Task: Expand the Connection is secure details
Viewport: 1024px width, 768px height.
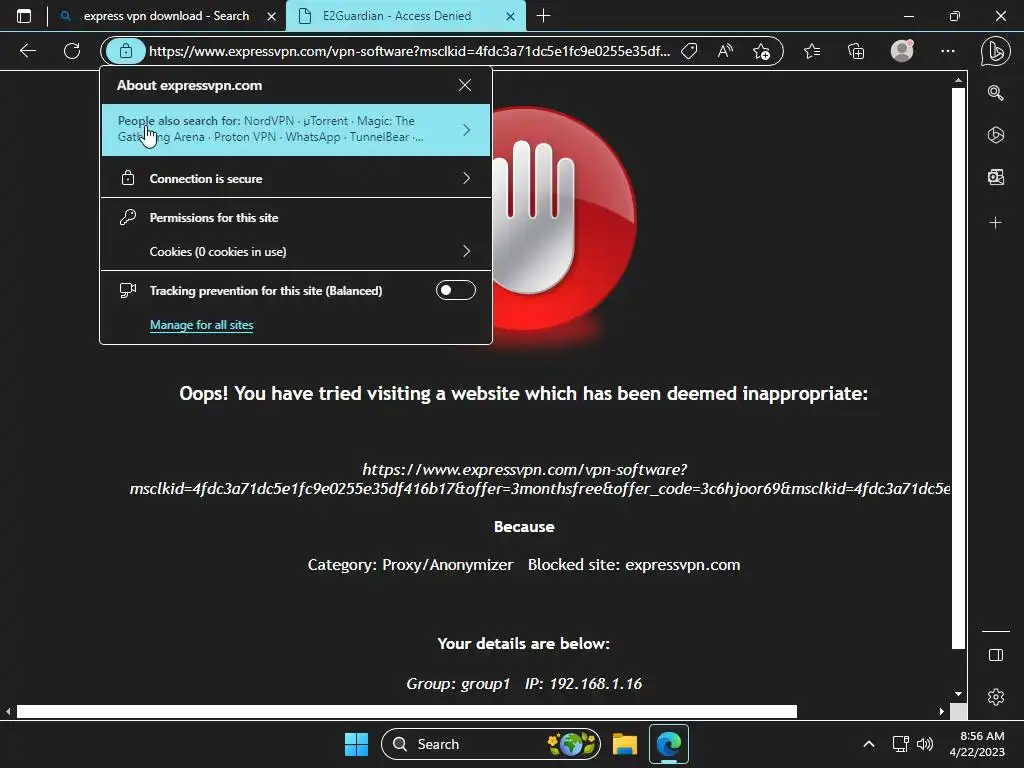Action: 296,178
